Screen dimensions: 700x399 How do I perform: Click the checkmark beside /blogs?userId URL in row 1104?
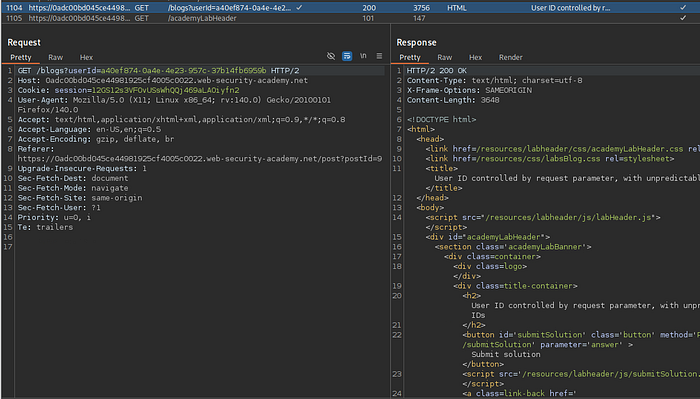tap(299, 8)
